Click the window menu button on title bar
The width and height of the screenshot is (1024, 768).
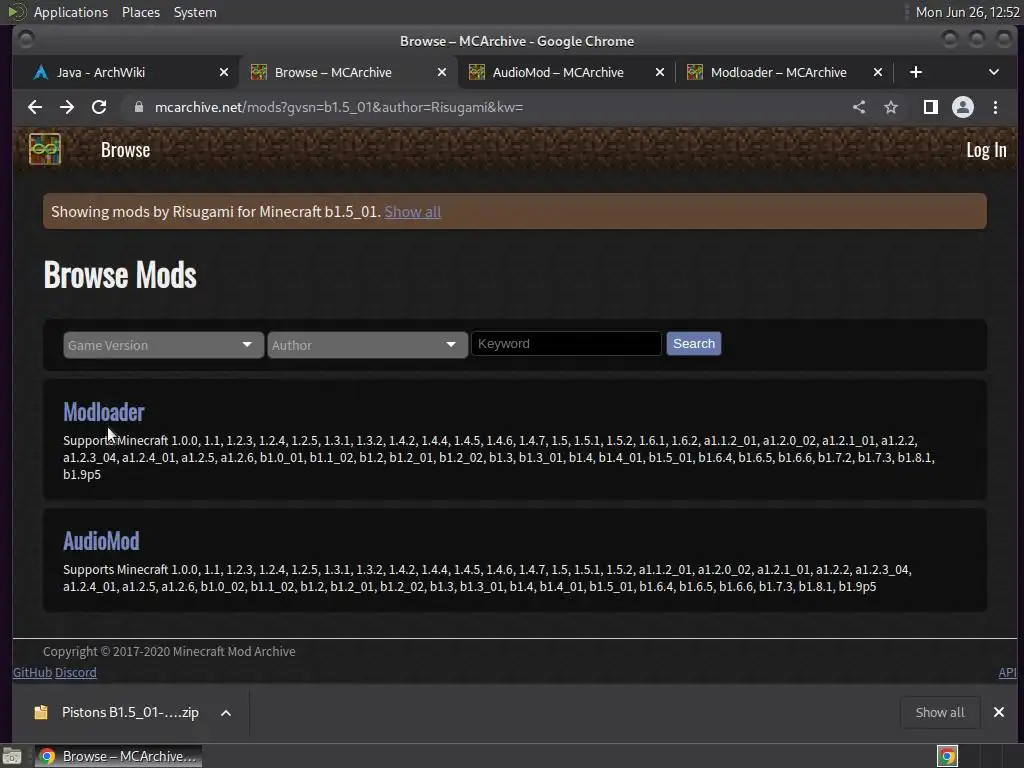click(x=26, y=40)
